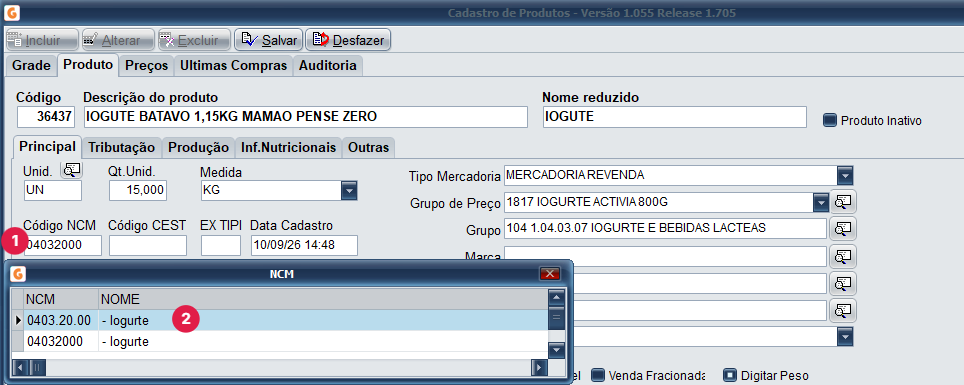Click the app icon in NCM title bar

pos(18,274)
